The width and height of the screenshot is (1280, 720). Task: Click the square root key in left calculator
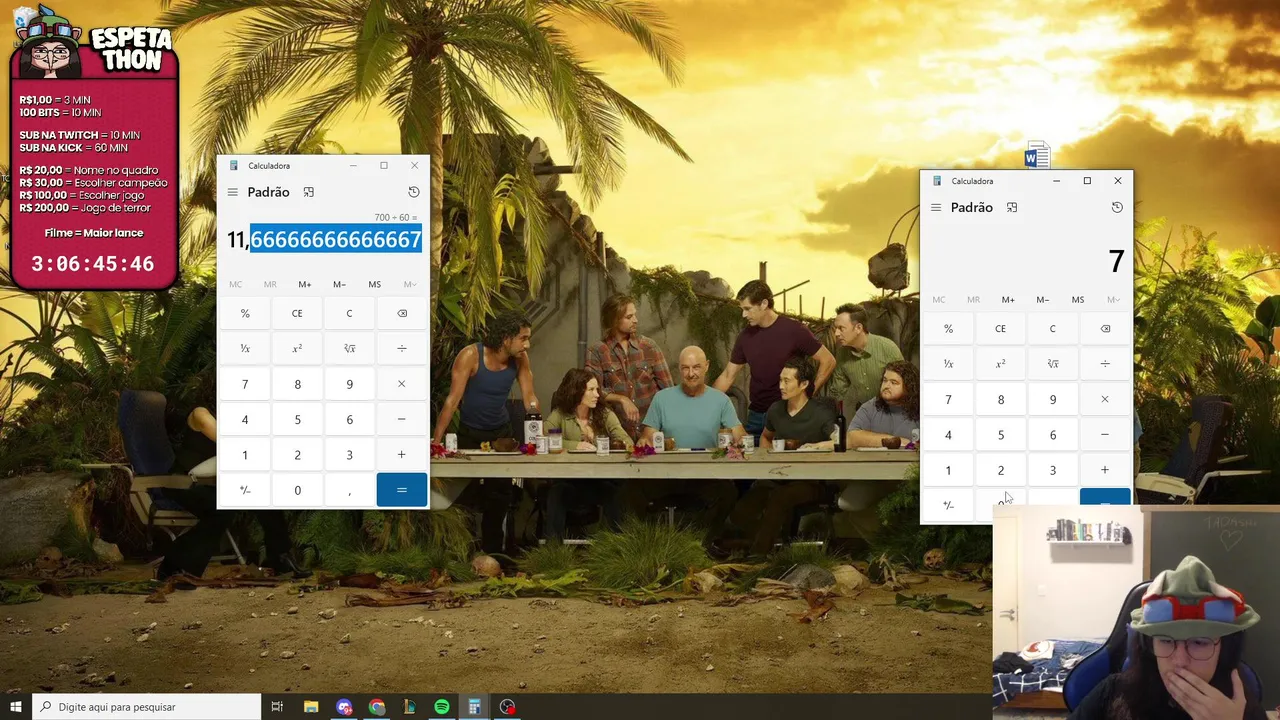(349, 349)
